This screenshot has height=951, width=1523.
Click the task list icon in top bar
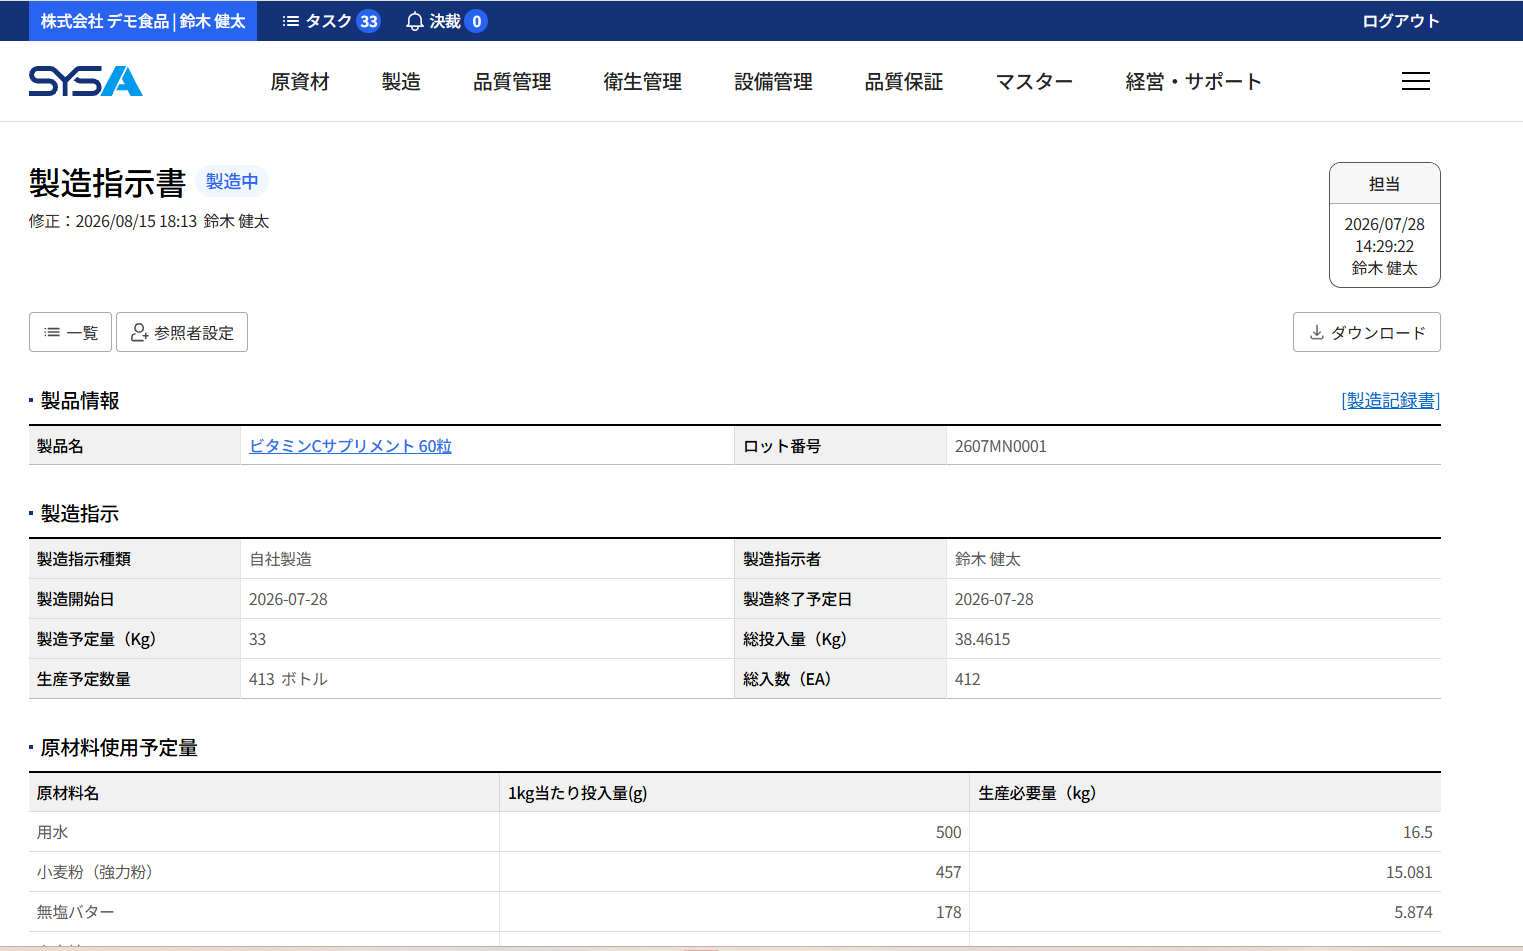pyautogui.click(x=291, y=21)
